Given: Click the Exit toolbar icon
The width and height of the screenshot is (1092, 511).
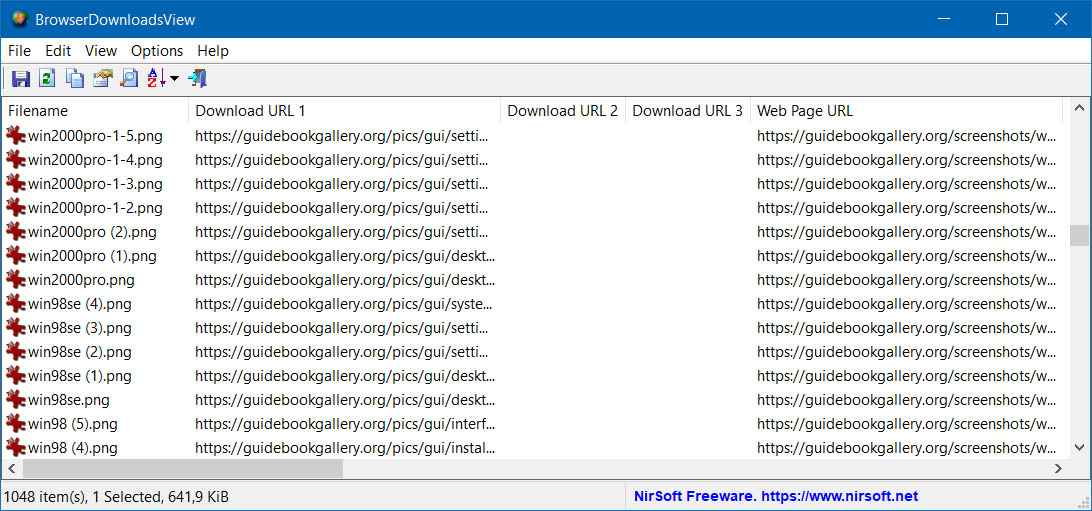Looking at the screenshot, I should click(x=198, y=78).
